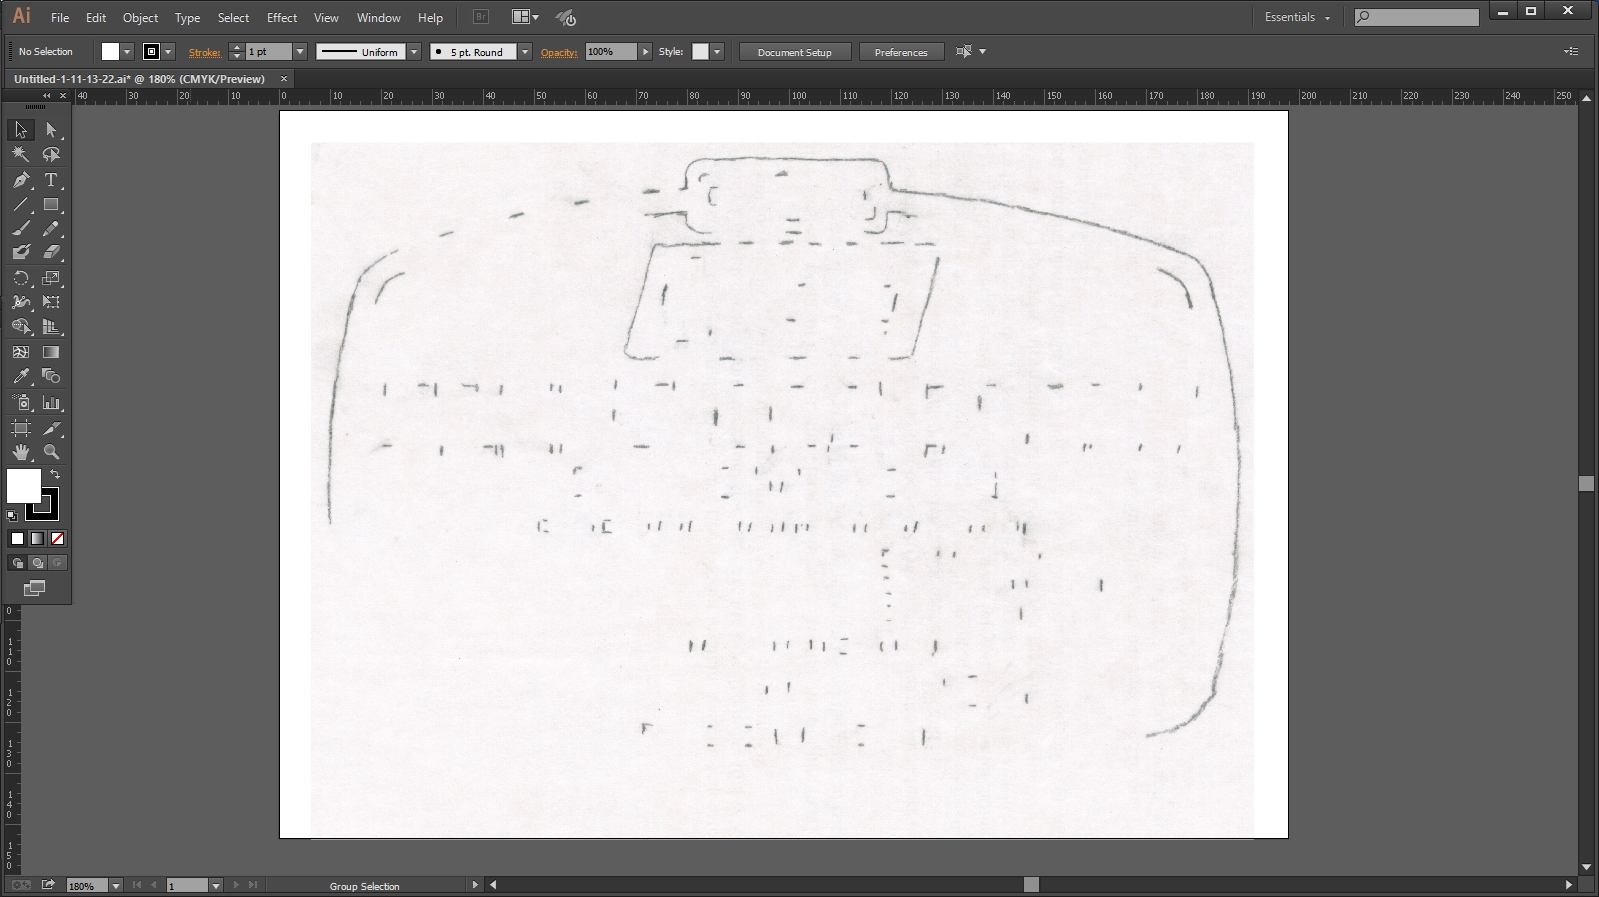Pick the Slice tool
Screen dimensions: 1599x897
(51, 428)
